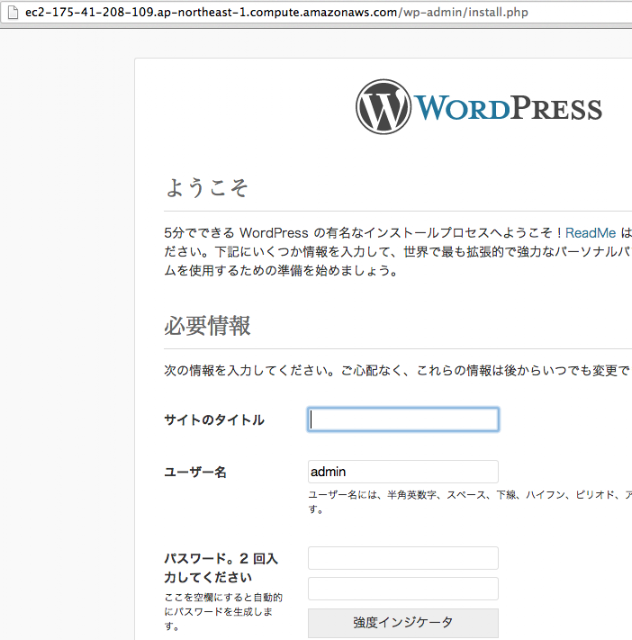
Task: Click the 強度インジケータ strength indicator box
Action: pos(403,622)
